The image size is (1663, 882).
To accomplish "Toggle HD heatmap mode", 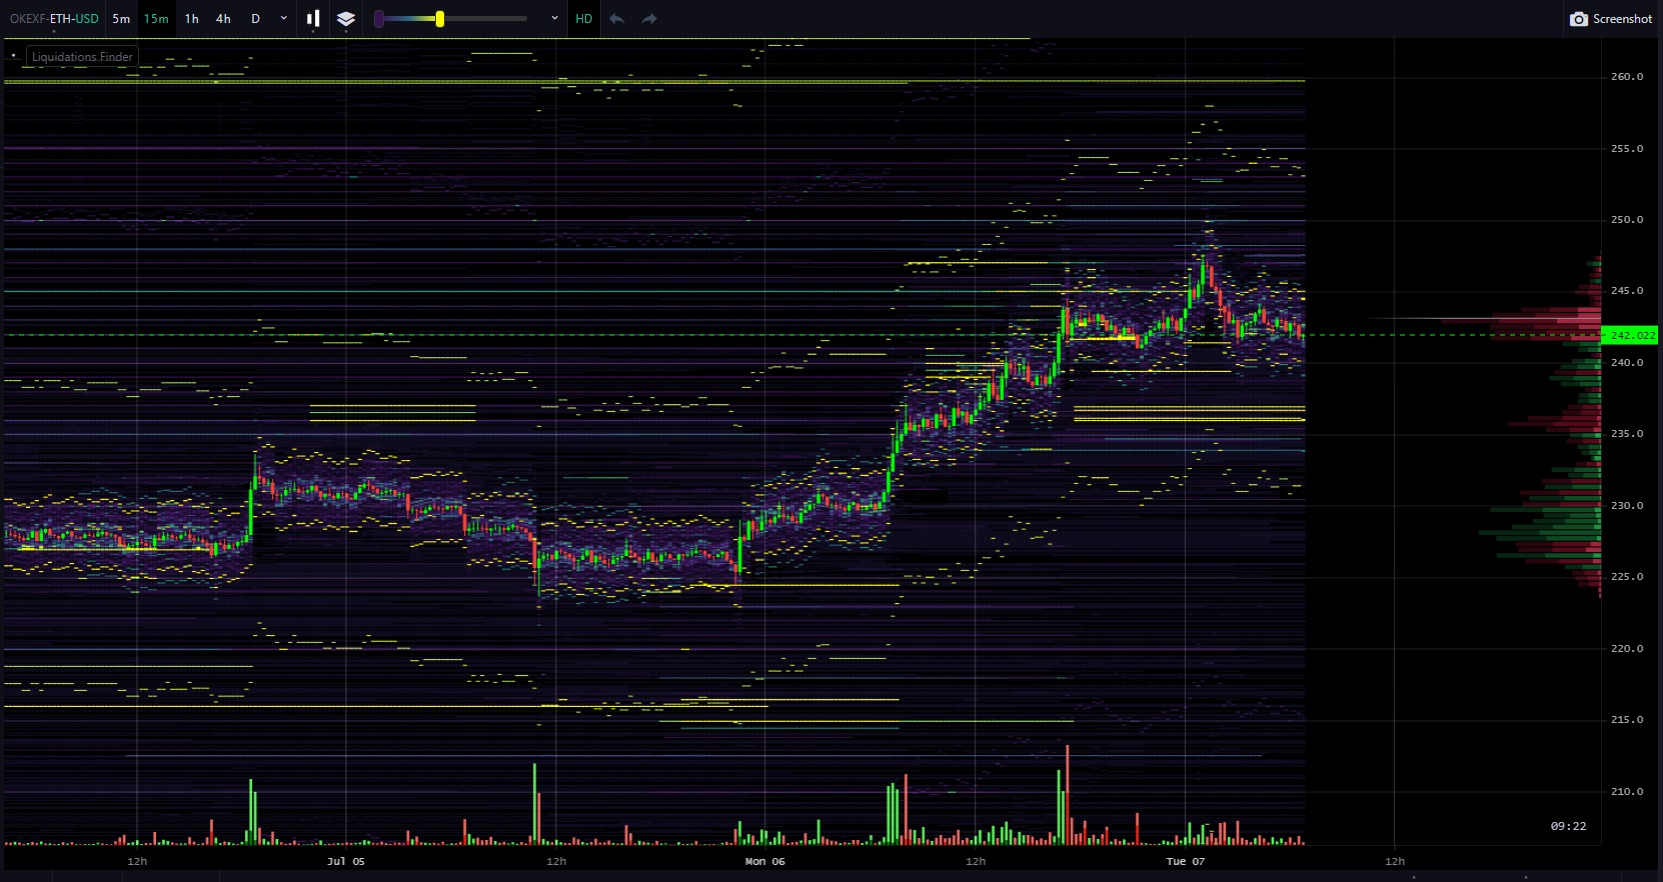I will point(584,19).
